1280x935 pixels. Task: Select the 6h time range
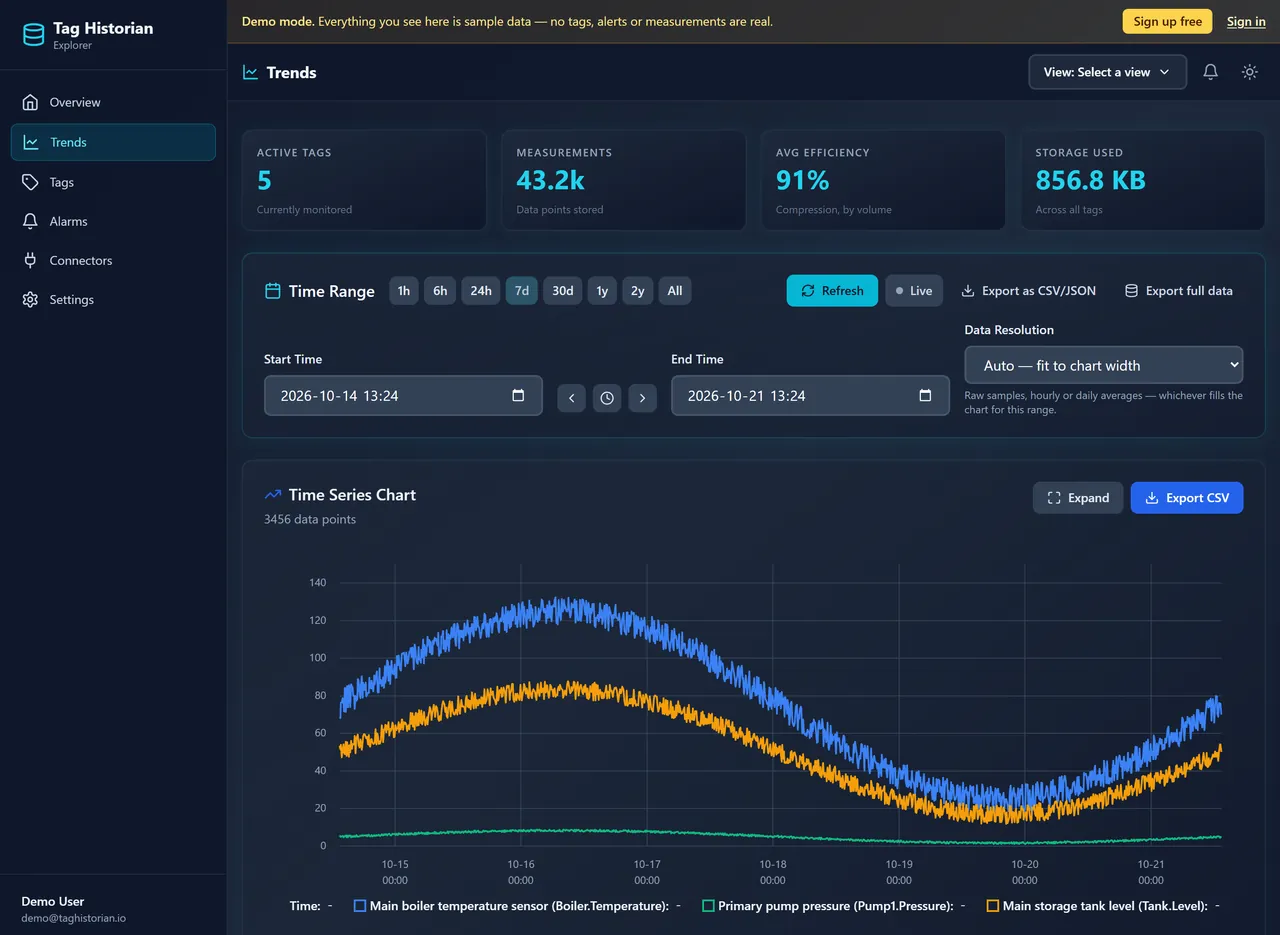(440, 291)
